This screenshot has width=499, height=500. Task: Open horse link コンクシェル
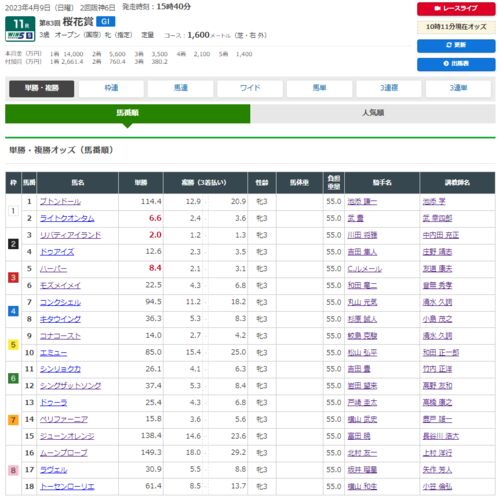(60, 302)
